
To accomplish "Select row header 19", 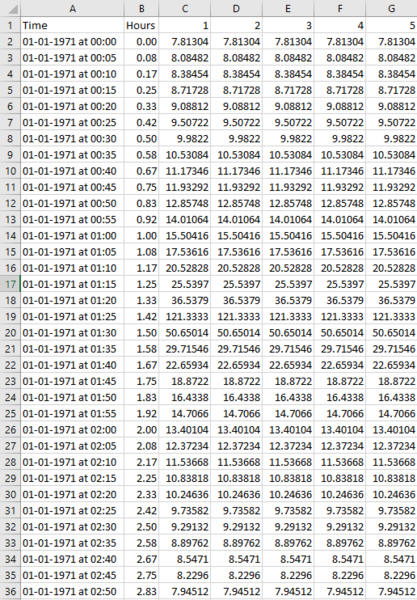I will pos(10,316).
